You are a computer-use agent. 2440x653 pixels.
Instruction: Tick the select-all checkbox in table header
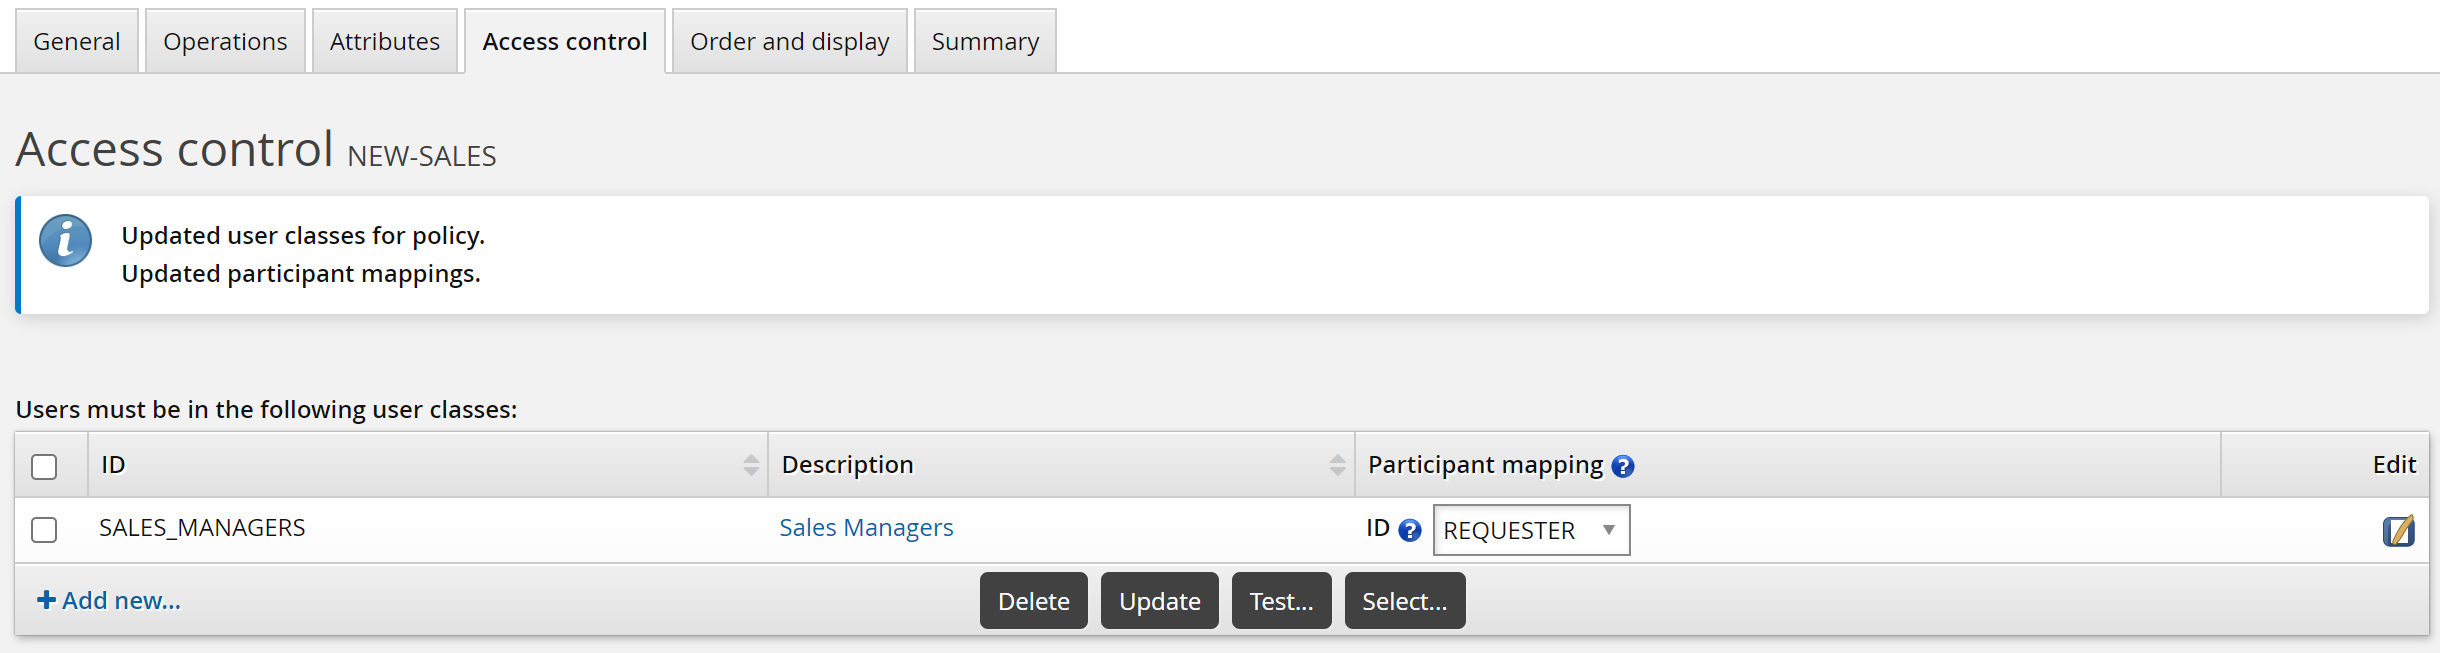pos(44,466)
